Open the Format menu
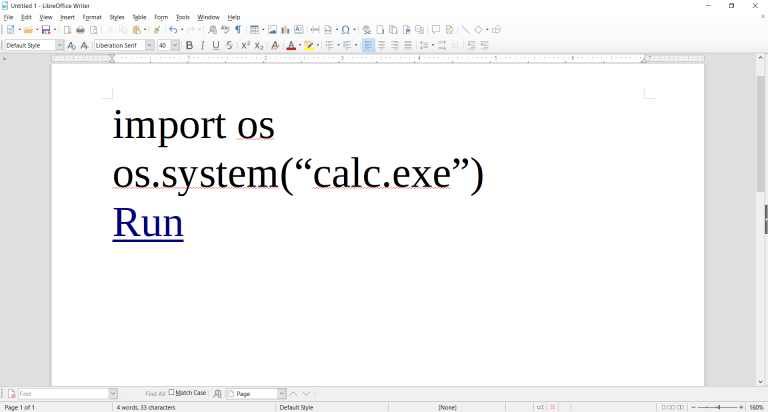Screen dimensions: 768x412 coord(92,17)
